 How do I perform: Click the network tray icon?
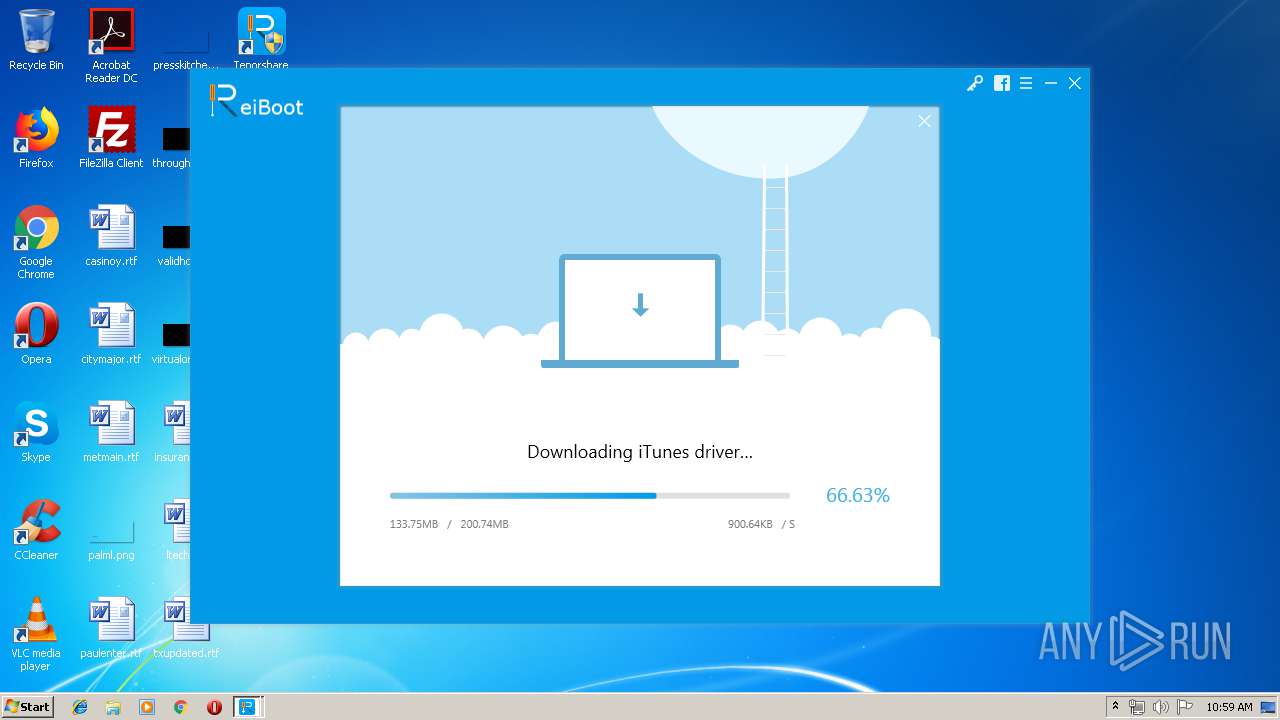click(x=1137, y=707)
